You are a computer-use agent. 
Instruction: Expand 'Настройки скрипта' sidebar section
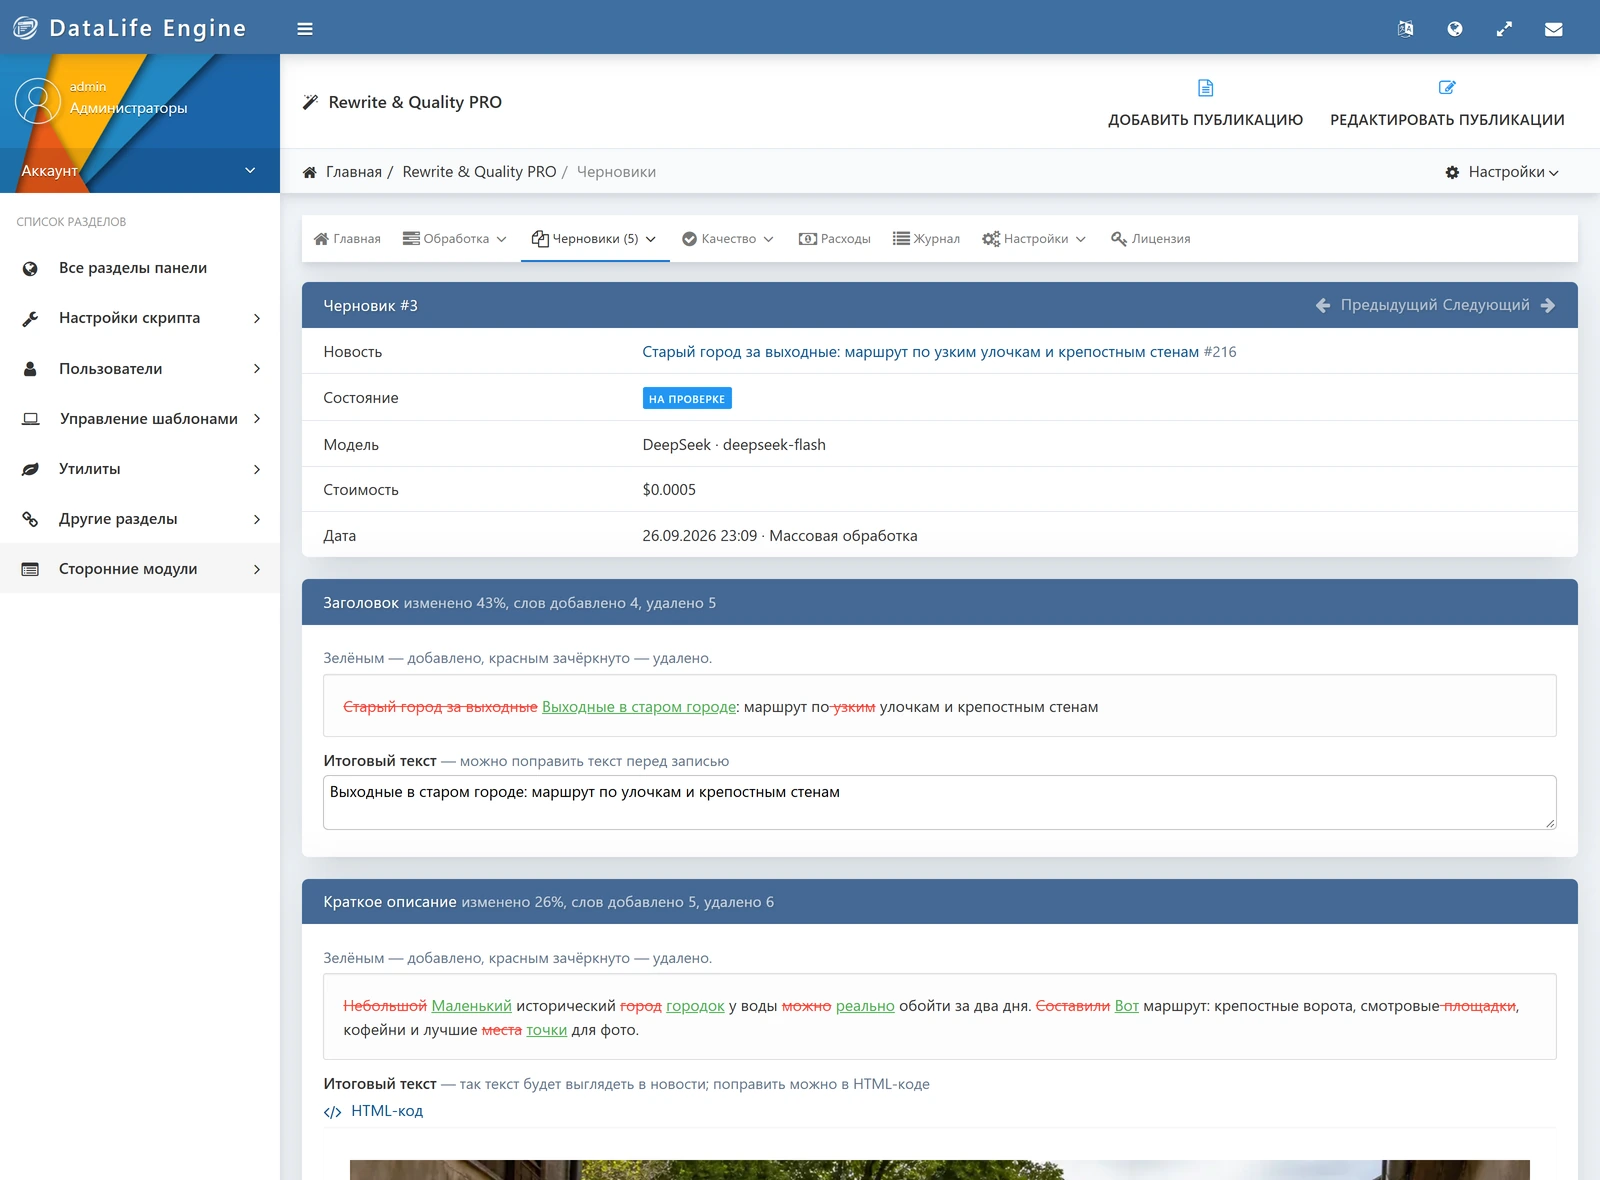pos(140,318)
